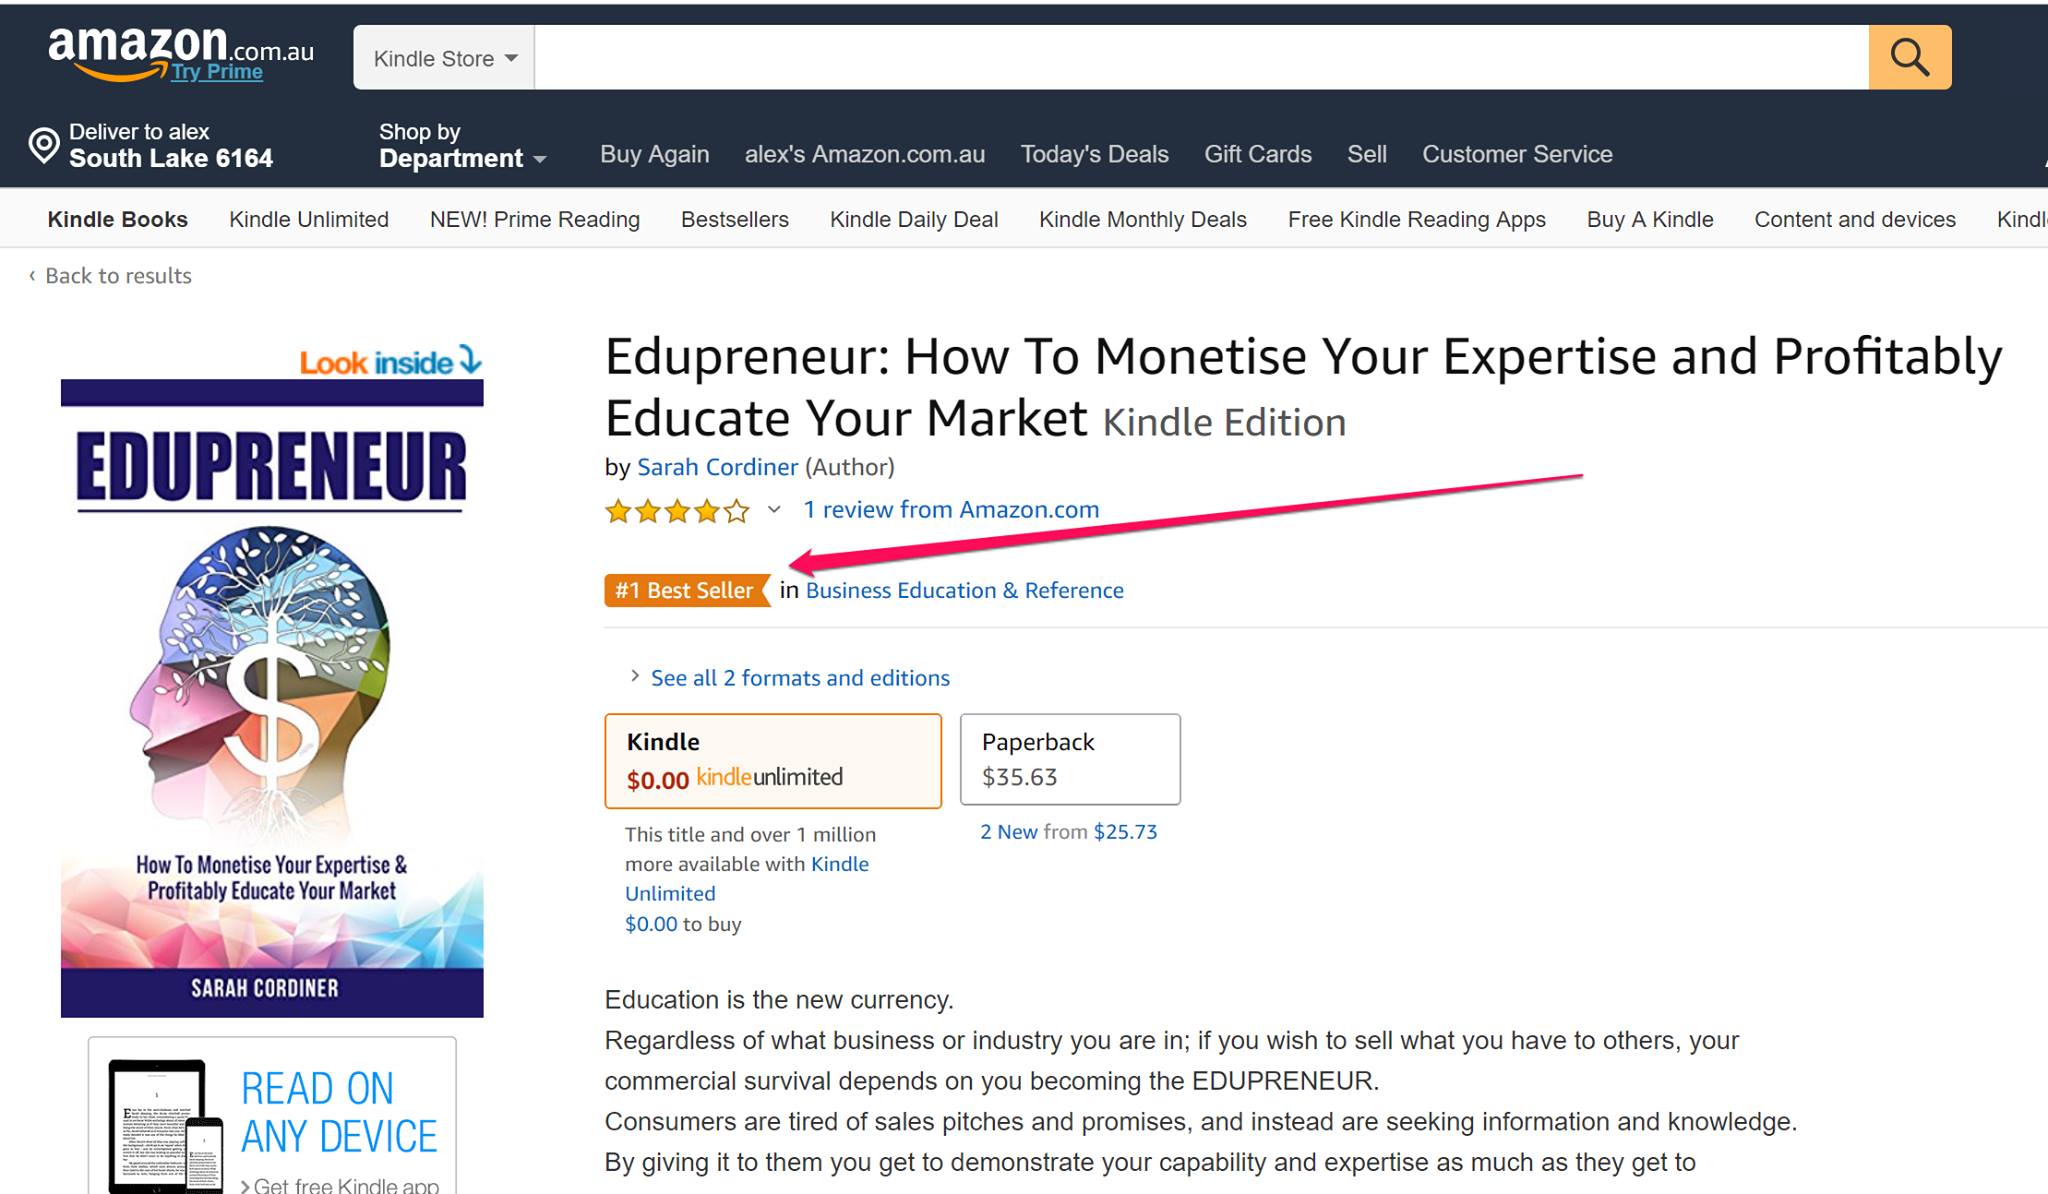
Task: Click the orange search magnifier button
Action: (1909, 58)
